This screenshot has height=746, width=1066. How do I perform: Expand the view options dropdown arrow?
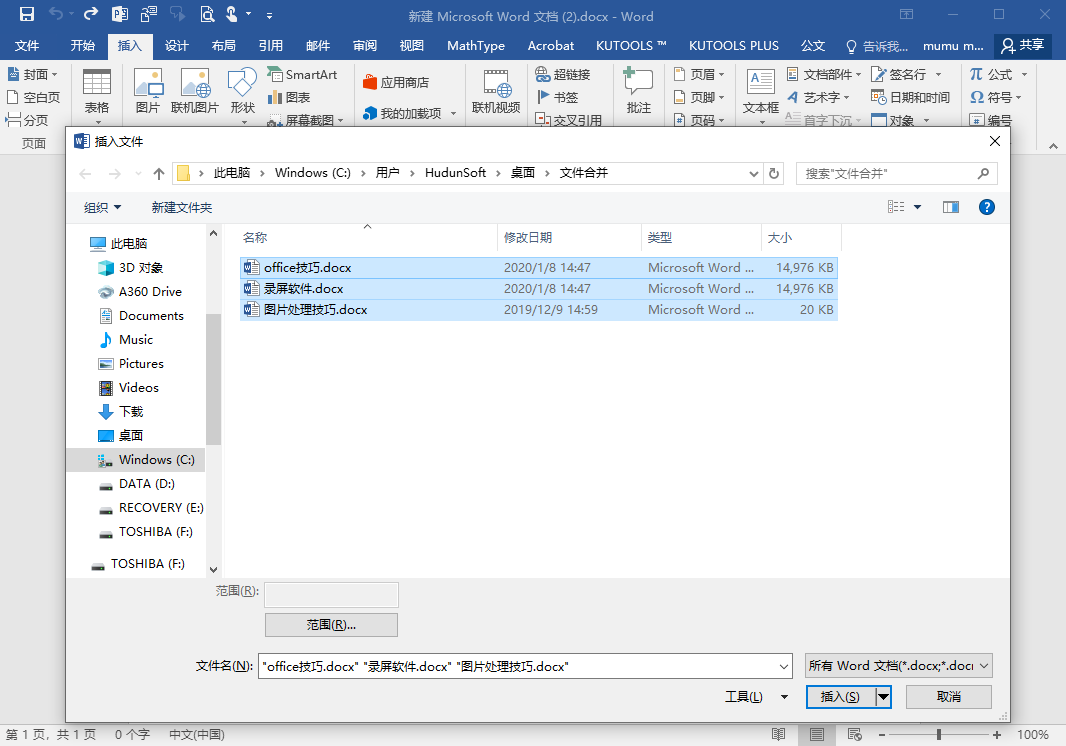click(917, 207)
